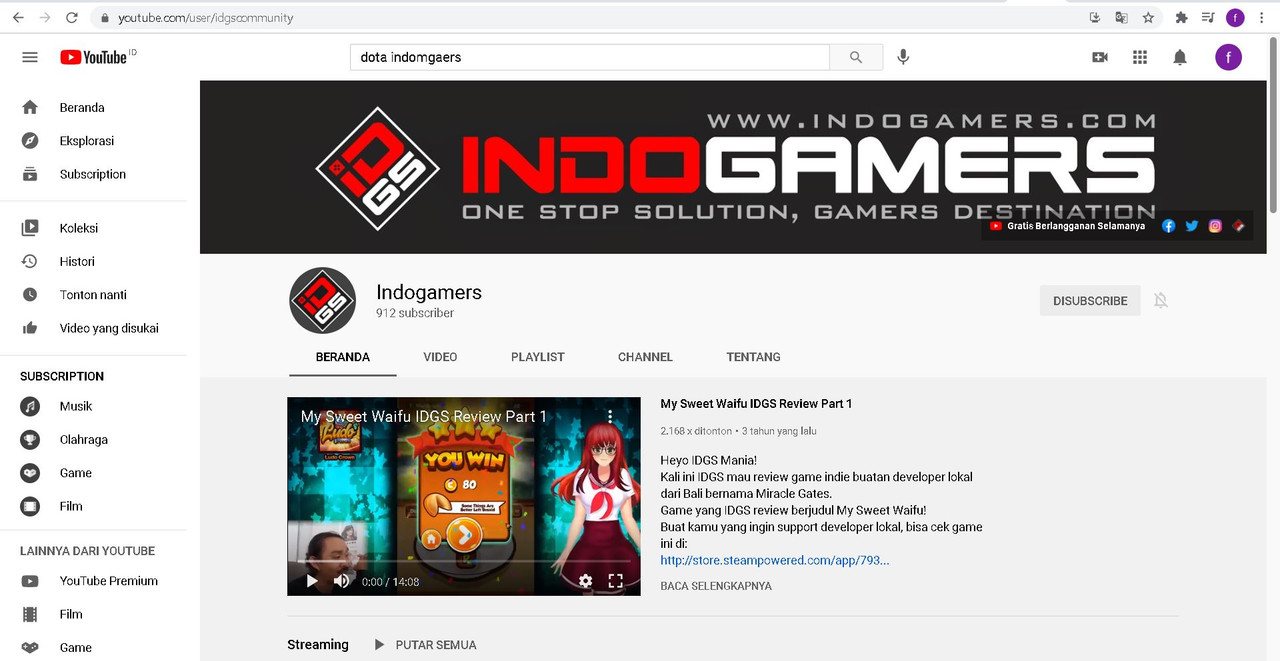Click the Disubscribe button
The height and width of the screenshot is (661, 1280).
(1090, 300)
